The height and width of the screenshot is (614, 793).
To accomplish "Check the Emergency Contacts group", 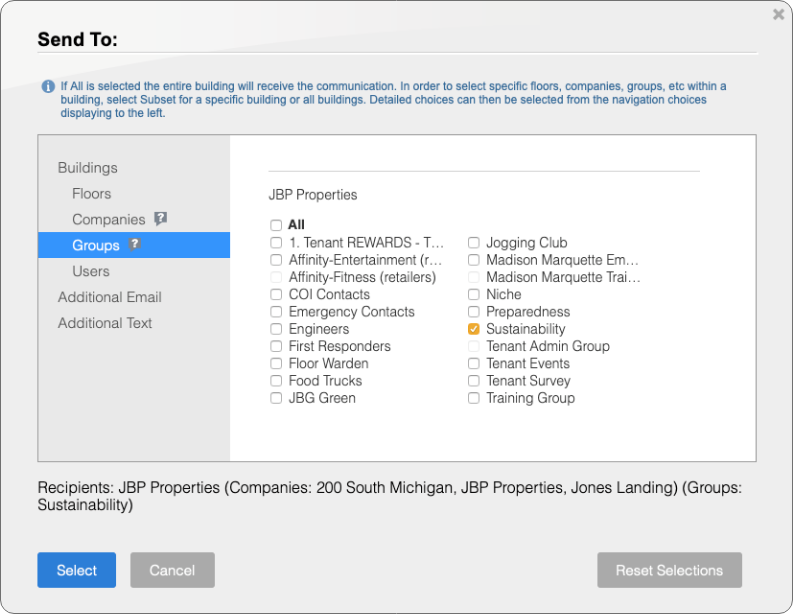I will click(276, 312).
